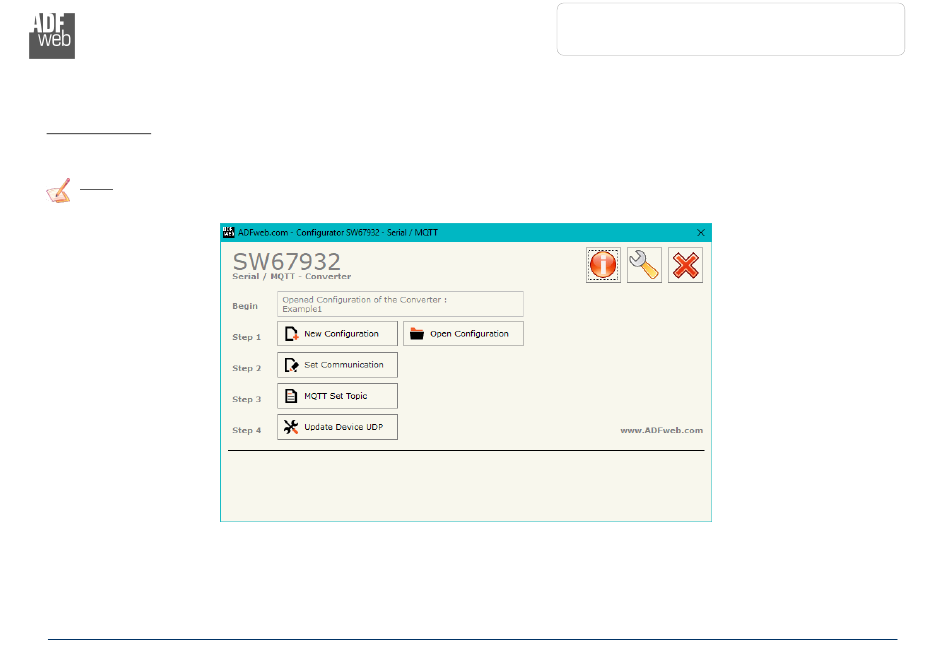Click the Opened Configuration text field
This screenshot has height=659, width=950.
coord(400,304)
